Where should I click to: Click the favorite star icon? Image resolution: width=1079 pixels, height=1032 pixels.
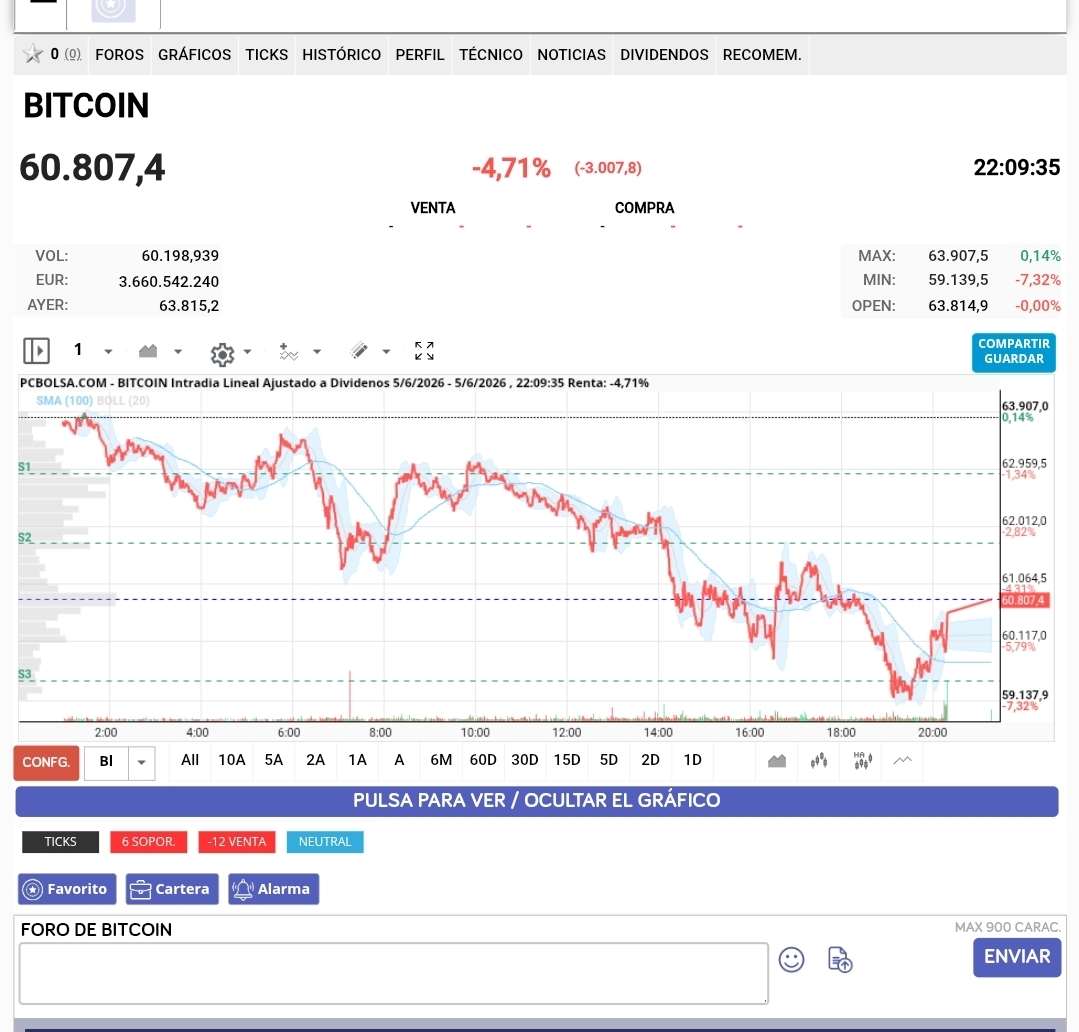[32, 54]
